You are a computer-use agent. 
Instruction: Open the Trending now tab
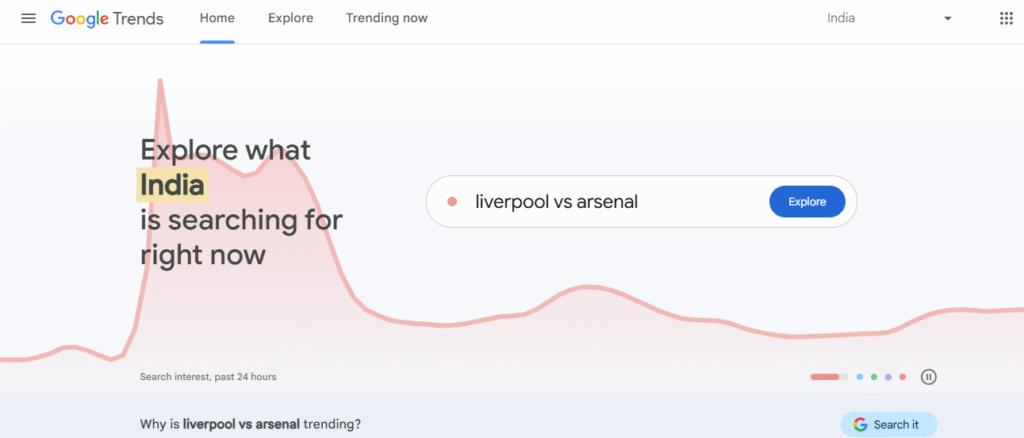(x=386, y=19)
